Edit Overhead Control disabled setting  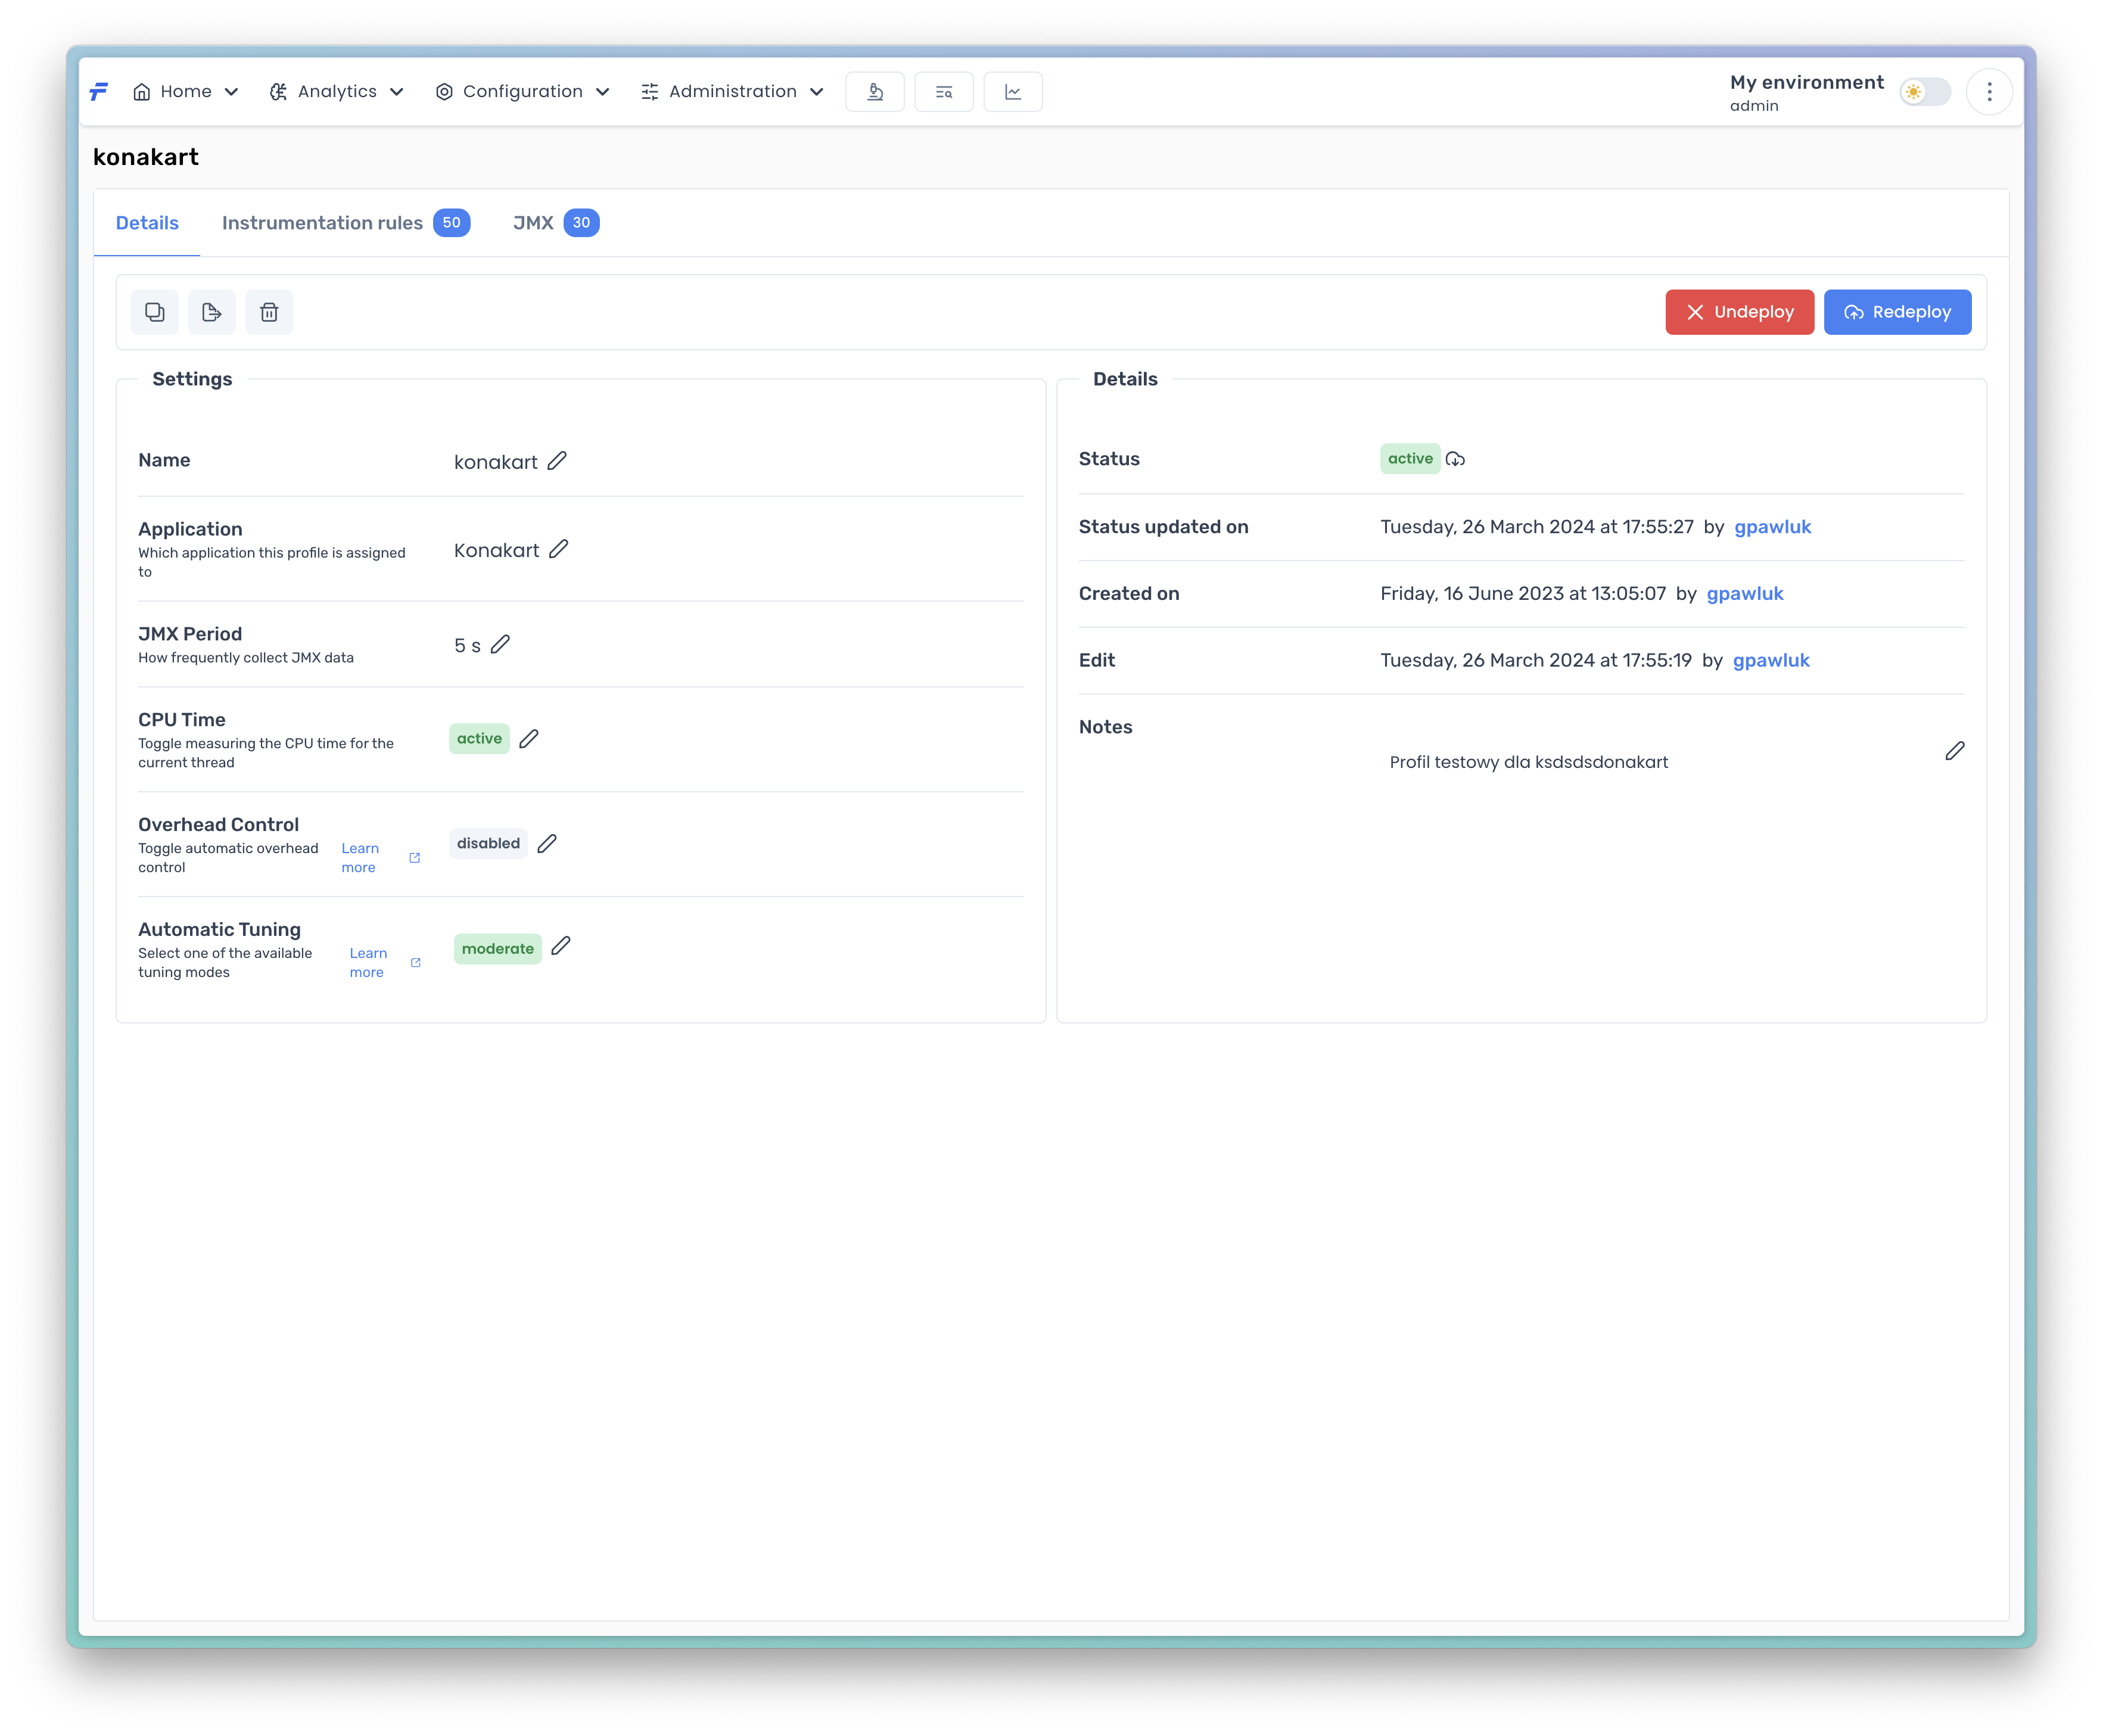[547, 844]
